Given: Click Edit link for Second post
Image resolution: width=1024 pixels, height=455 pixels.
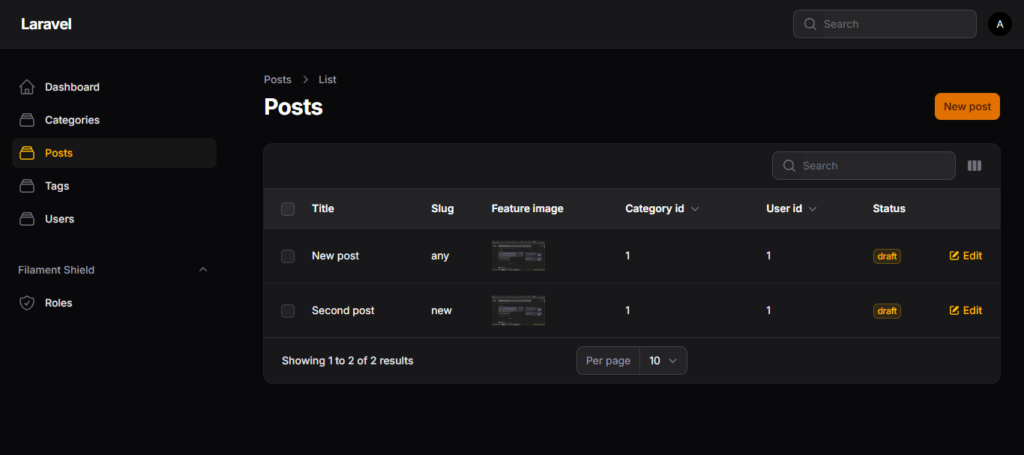Looking at the screenshot, I should coord(966,311).
